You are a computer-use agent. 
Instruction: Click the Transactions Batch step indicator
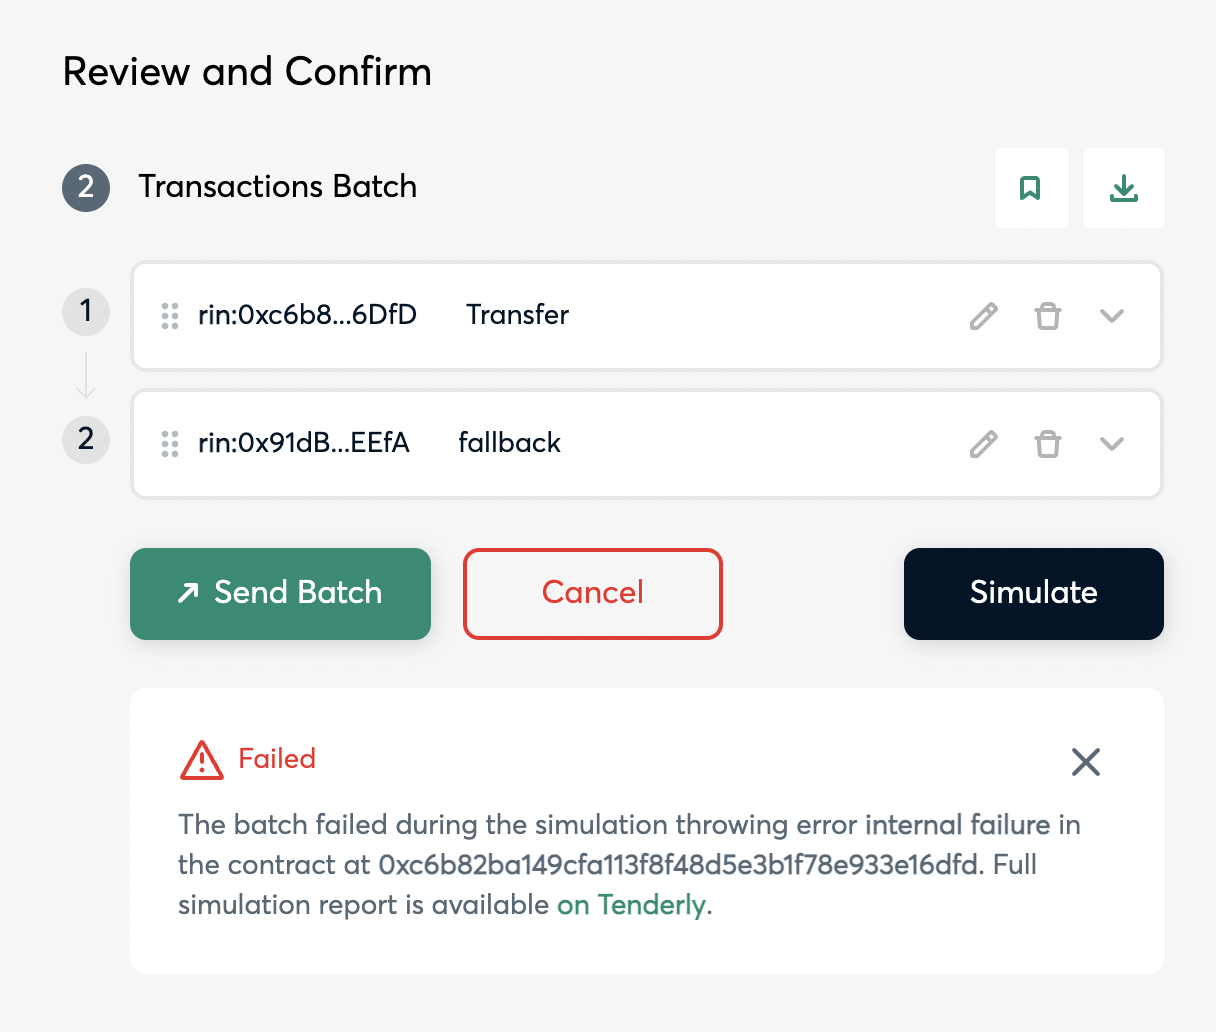[86, 188]
